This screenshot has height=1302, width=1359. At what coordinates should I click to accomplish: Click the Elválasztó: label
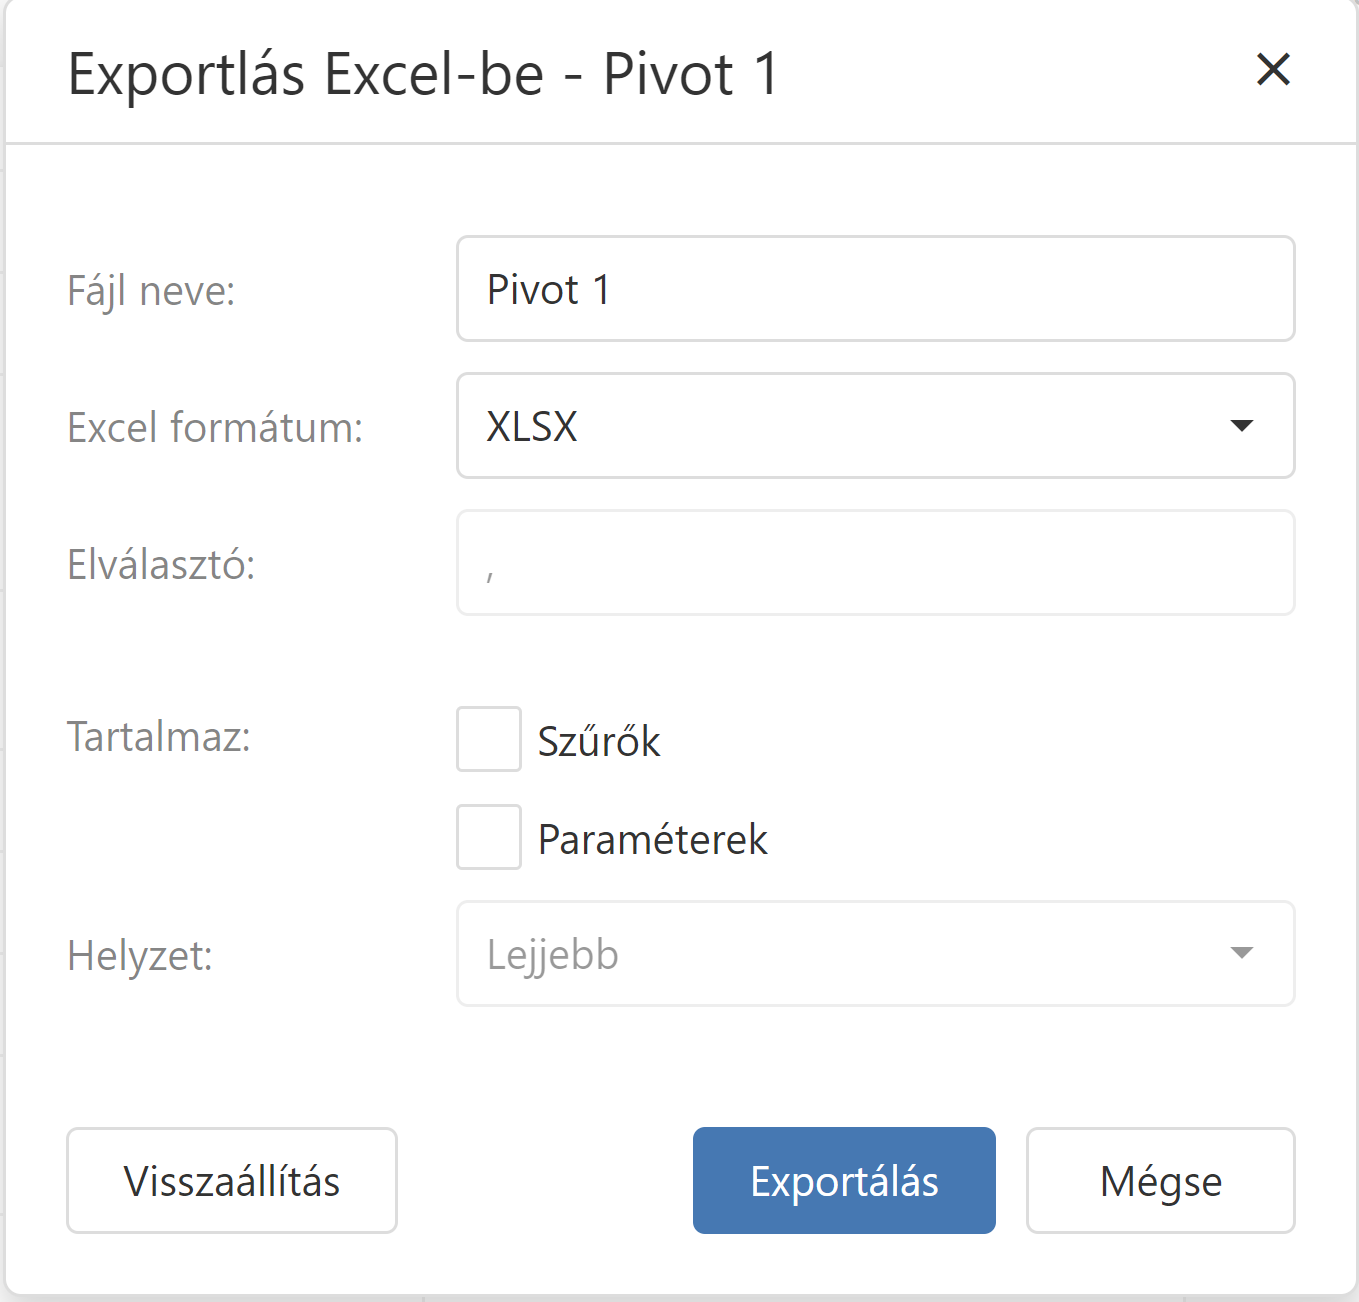[x=161, y=565]
